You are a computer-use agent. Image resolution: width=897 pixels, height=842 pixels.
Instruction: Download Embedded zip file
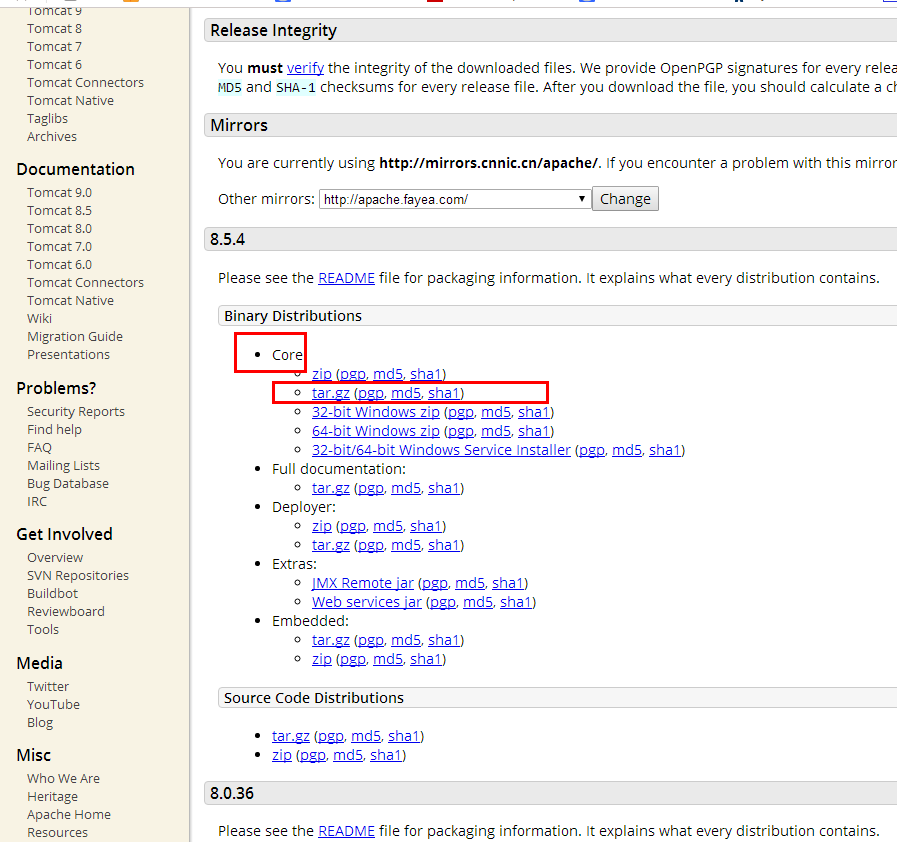pos(322,659)
